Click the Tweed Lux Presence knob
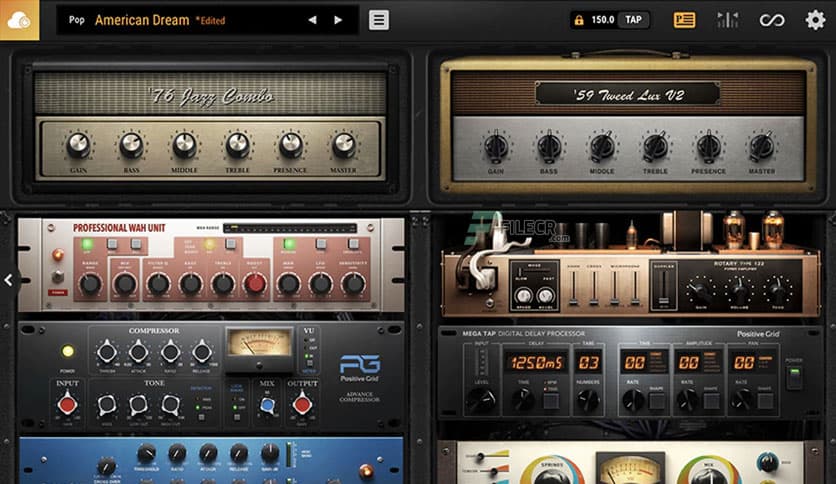The width and height of the screenshot is (836, 484). point(709,146)
